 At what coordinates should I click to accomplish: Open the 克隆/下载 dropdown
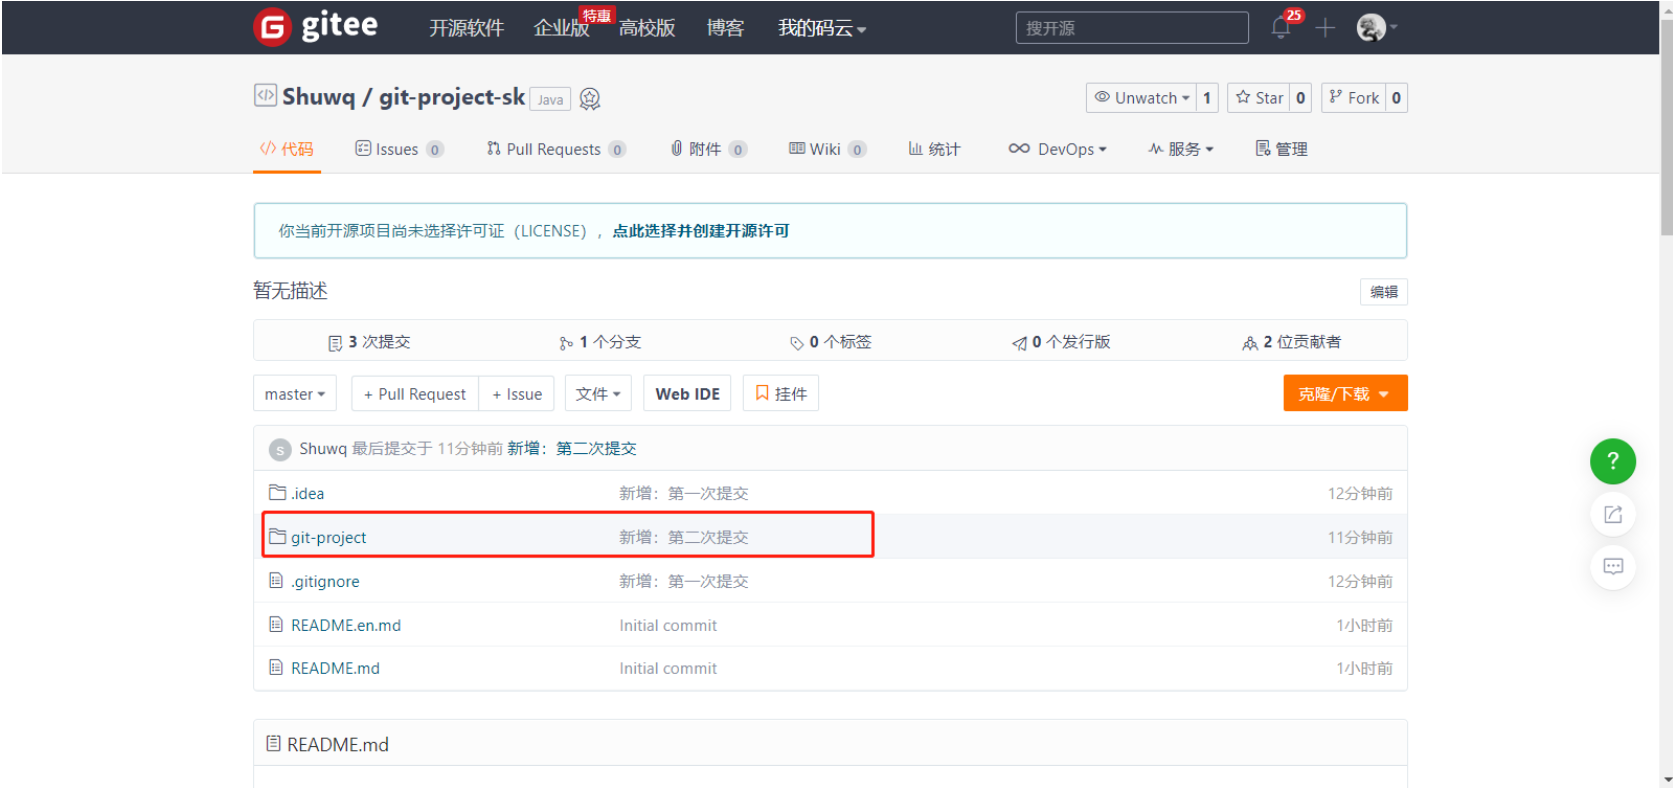[x=1344, y=394]
